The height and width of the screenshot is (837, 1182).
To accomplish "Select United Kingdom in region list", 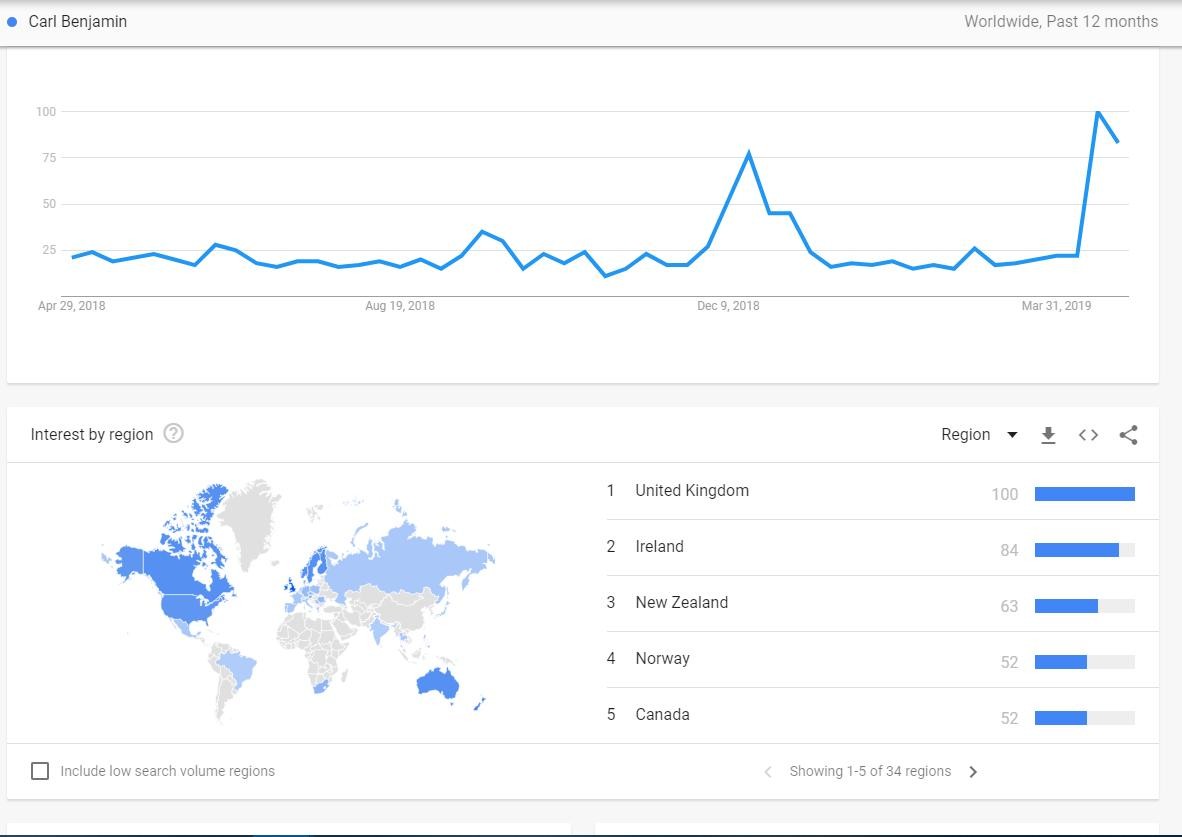I will (692, 491).
